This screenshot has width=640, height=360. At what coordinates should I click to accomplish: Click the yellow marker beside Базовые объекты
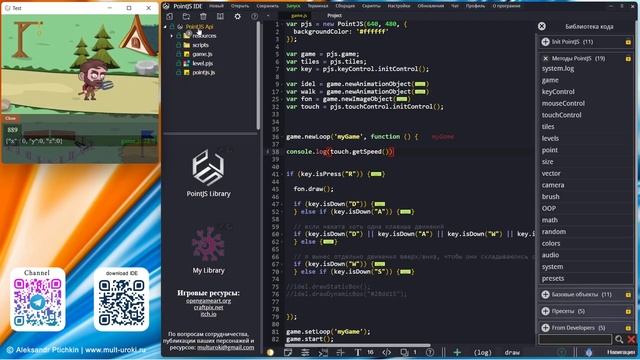(x=628, y=295)
